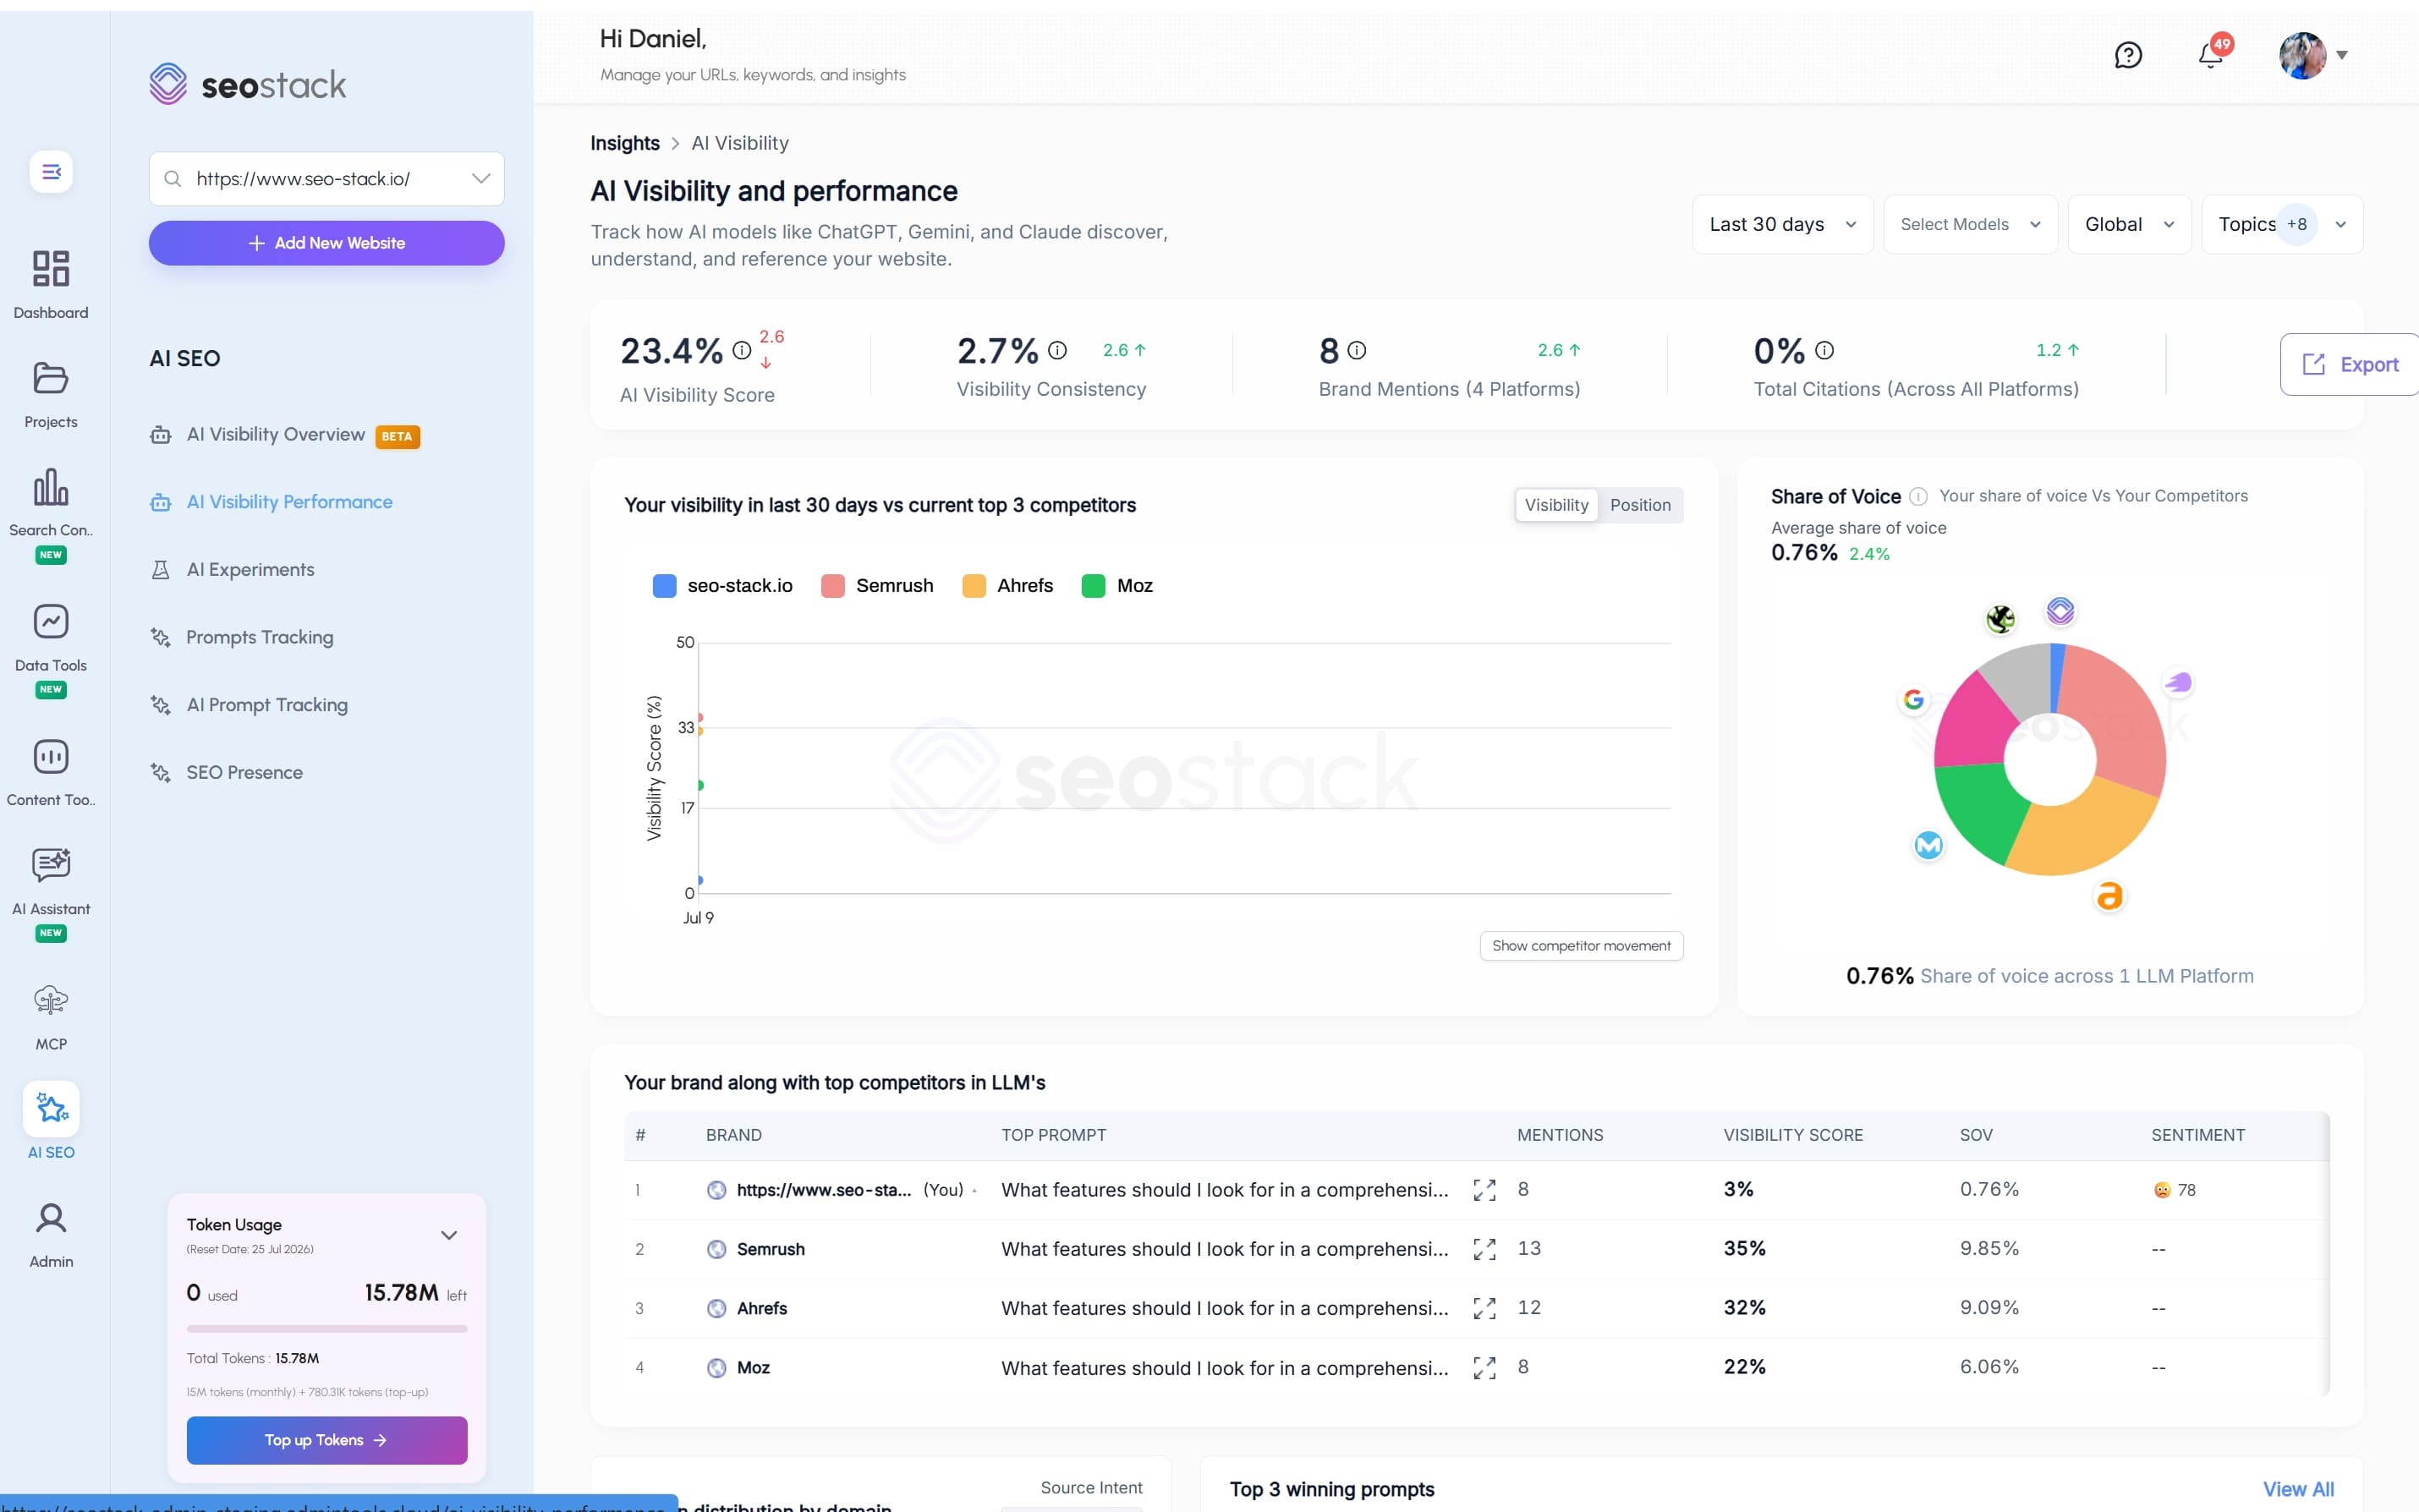Open the MCP icon
Image resolution: width=2419 pixels, height=1512 pixels.
coord(51,1000)
